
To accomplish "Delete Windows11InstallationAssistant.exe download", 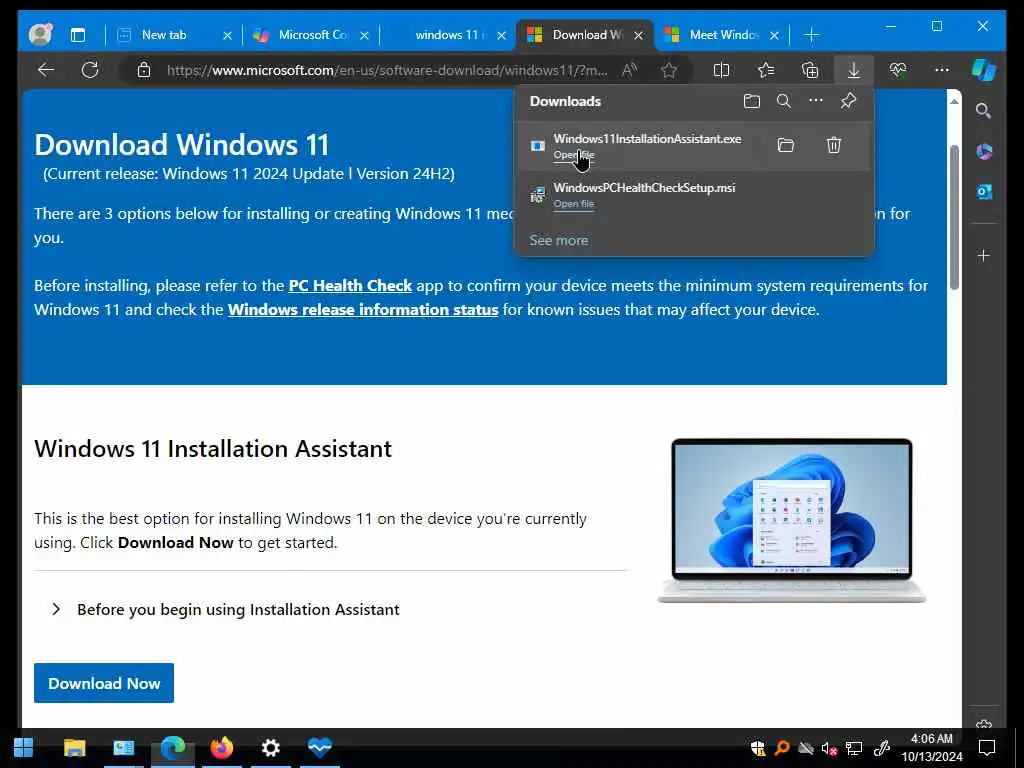I will (833, 145).
